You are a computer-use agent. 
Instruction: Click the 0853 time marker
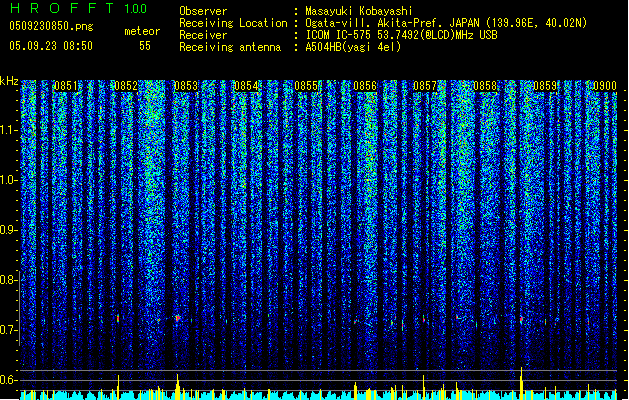(186, 86)
